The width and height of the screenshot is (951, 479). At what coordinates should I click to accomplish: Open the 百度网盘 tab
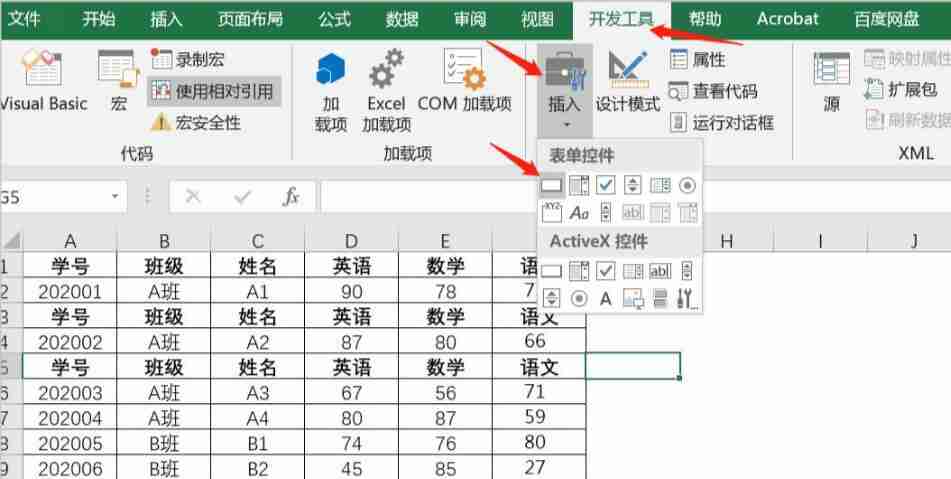pos(887,19)
